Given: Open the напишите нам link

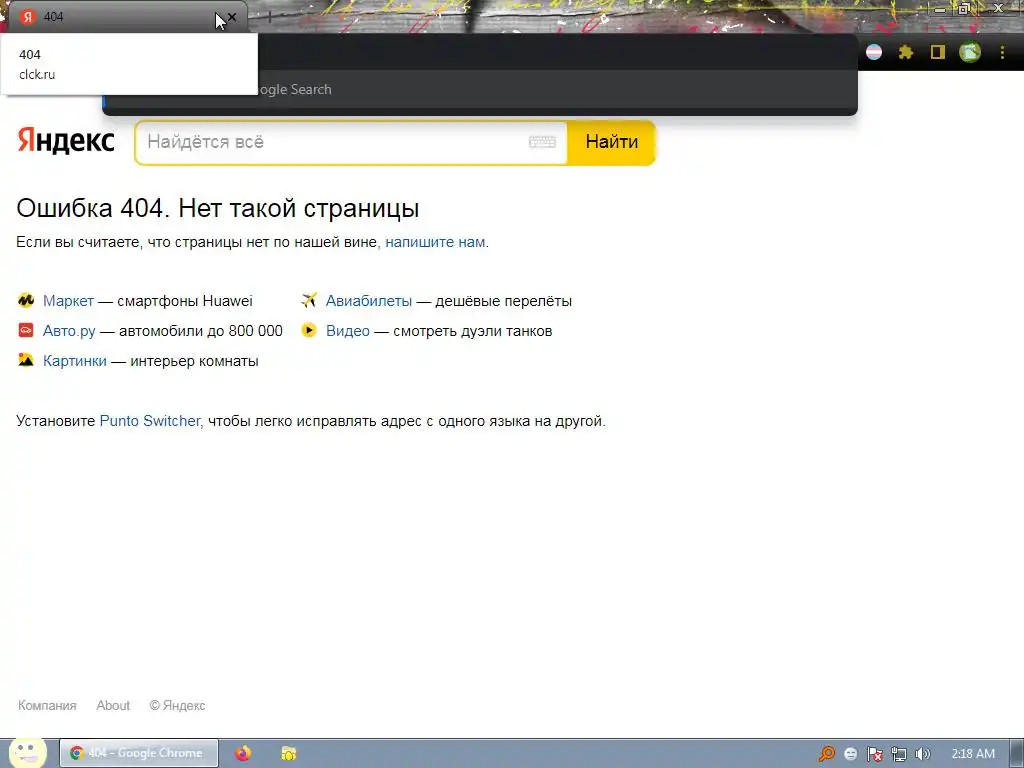Looking at the screenshot, I should pos(435,242).
